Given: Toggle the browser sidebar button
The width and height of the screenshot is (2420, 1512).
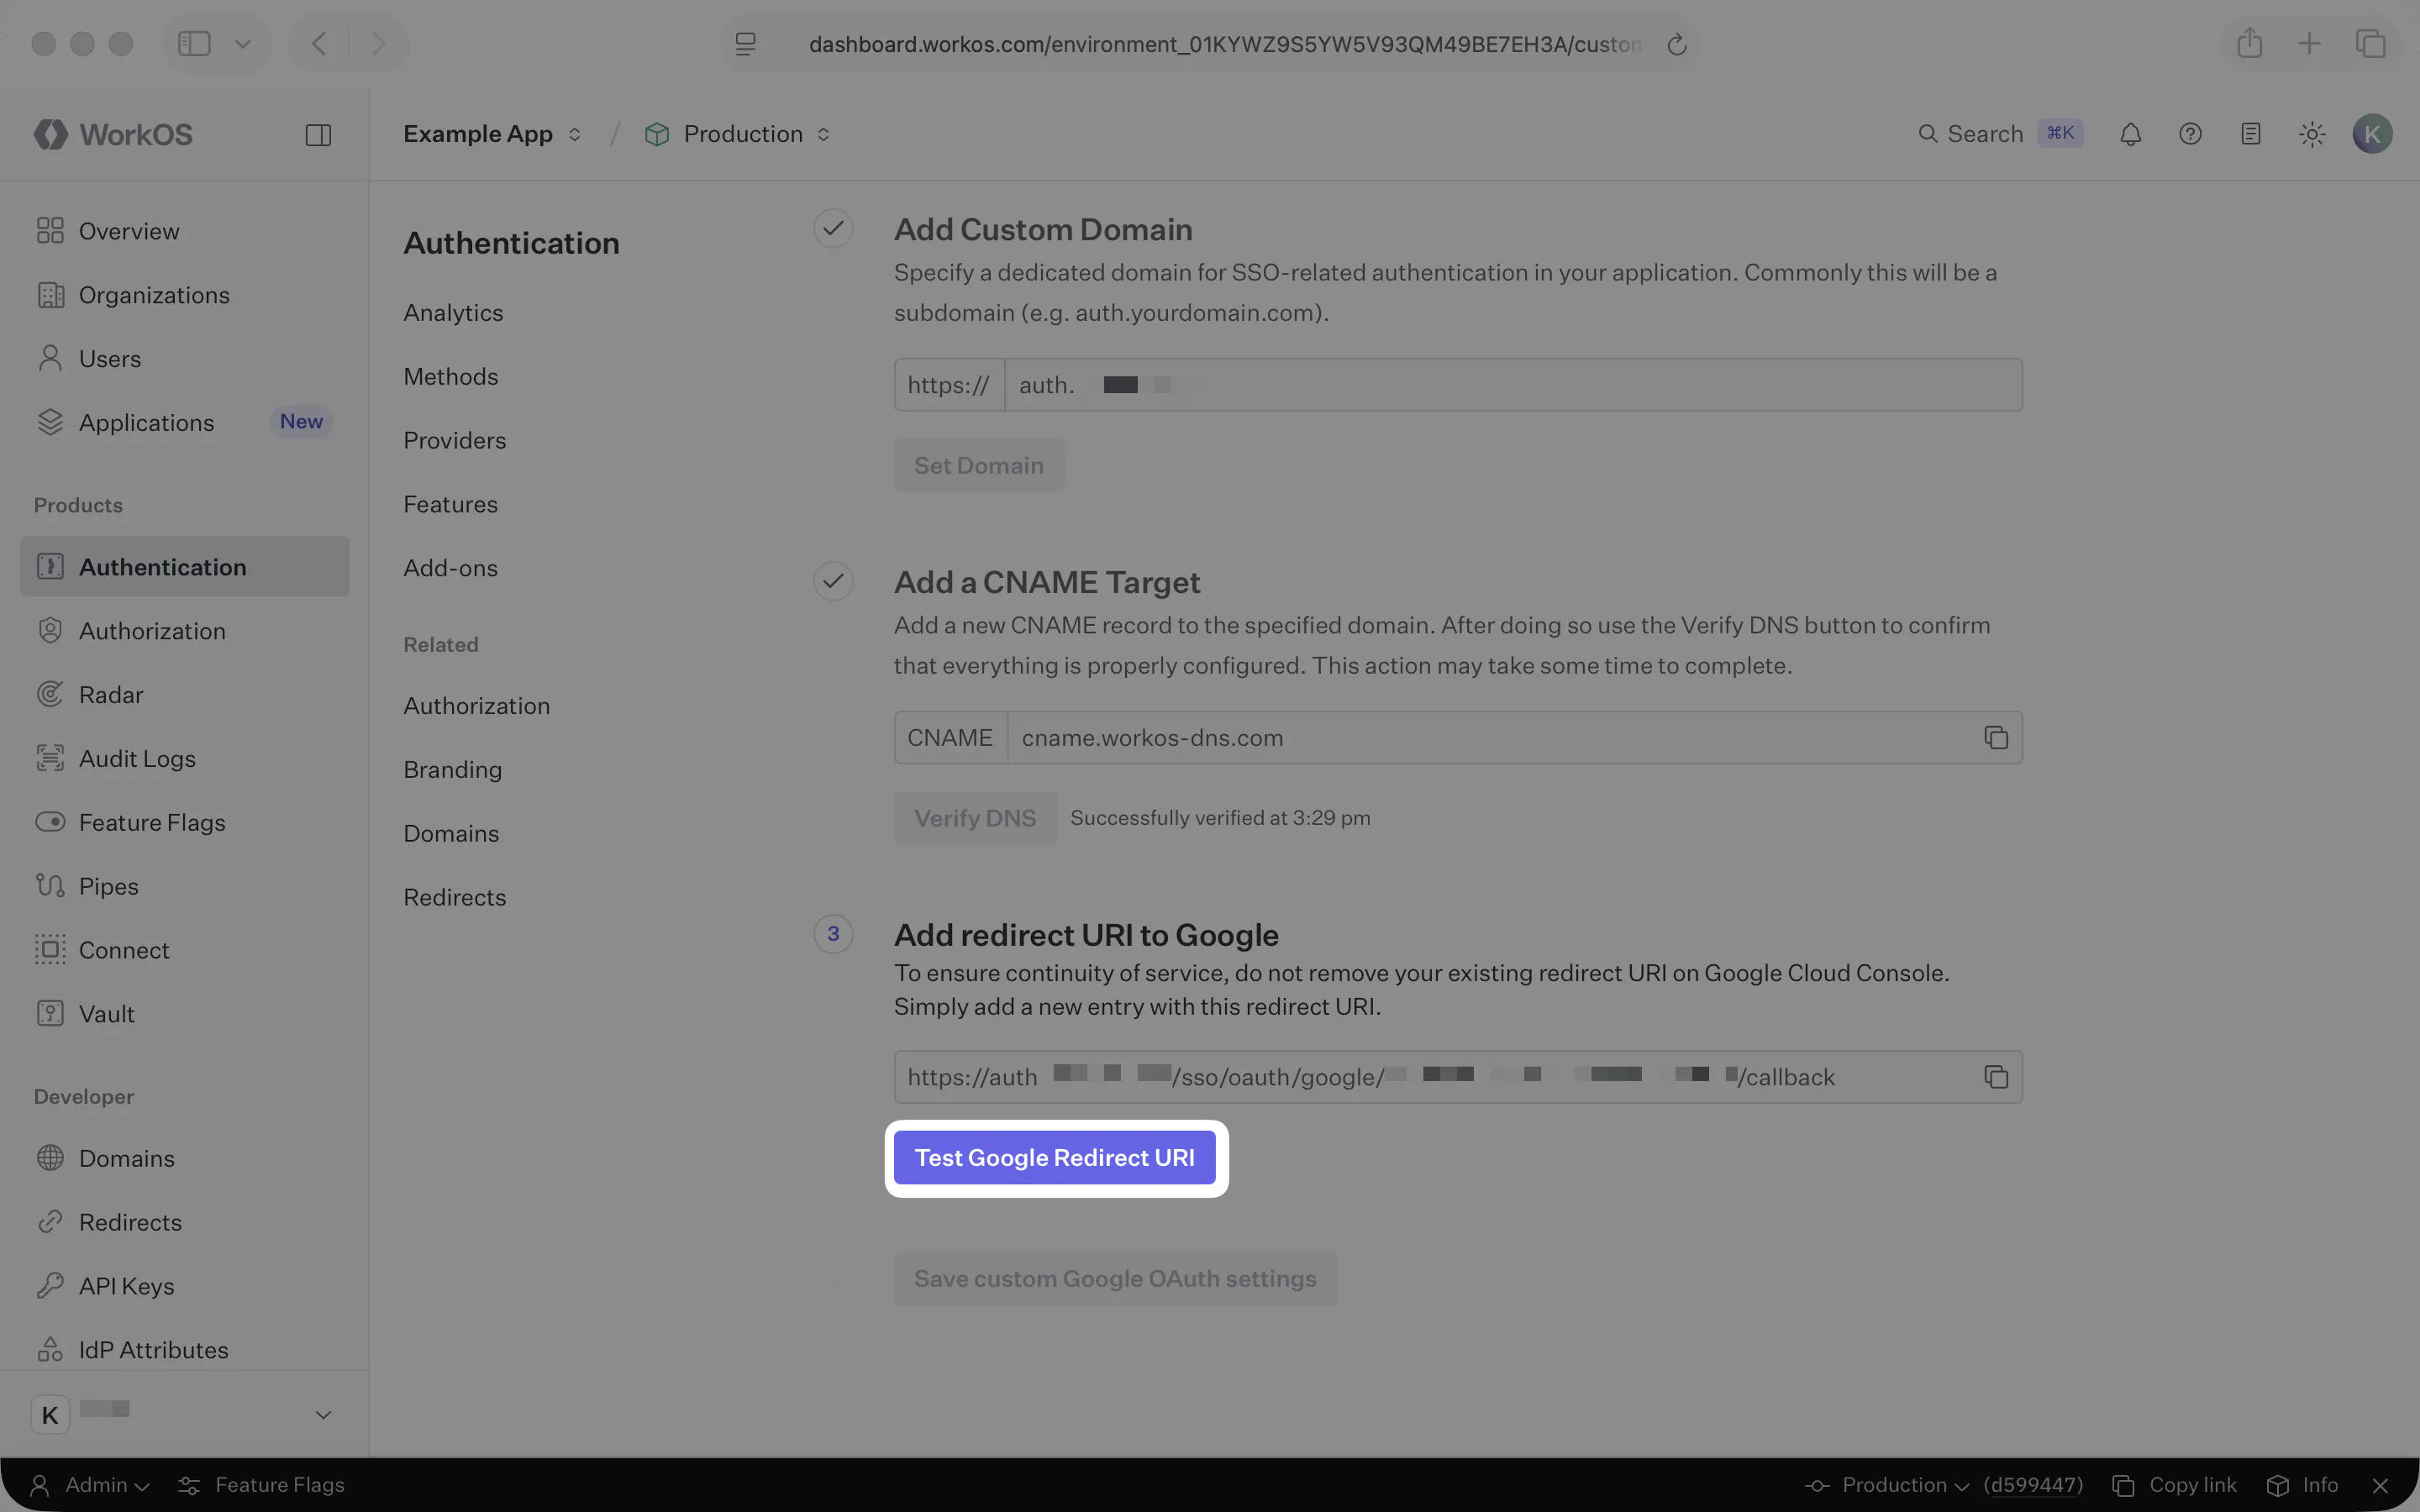Looking at the screenshot, I should (x=193, y=43).
